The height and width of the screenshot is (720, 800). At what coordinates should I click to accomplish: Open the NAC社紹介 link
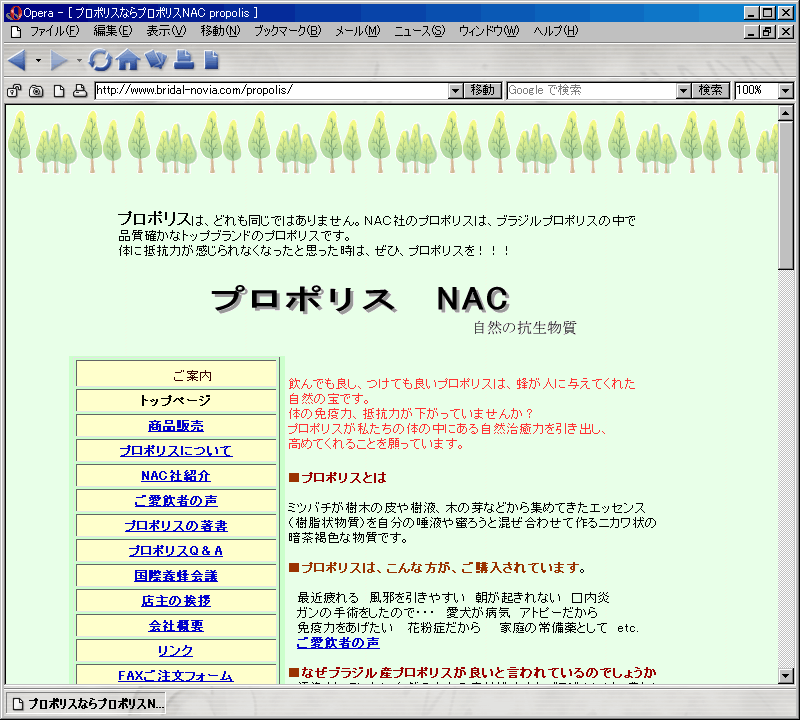176,476
